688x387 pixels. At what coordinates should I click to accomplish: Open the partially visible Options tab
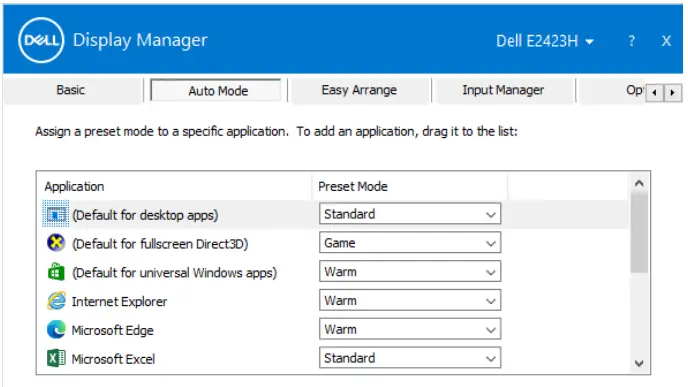613,90
